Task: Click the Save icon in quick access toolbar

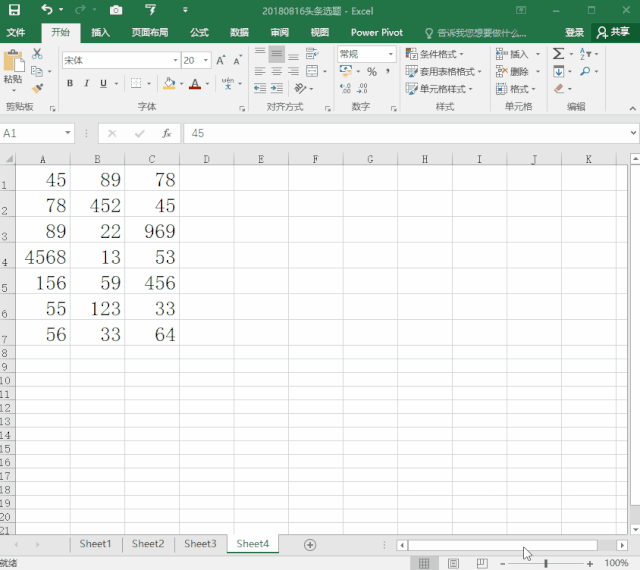Action: (14, 10)
